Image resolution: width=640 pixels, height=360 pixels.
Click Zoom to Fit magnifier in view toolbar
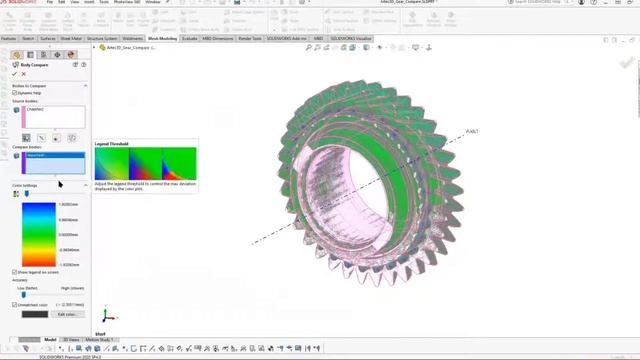pos(309,47)
